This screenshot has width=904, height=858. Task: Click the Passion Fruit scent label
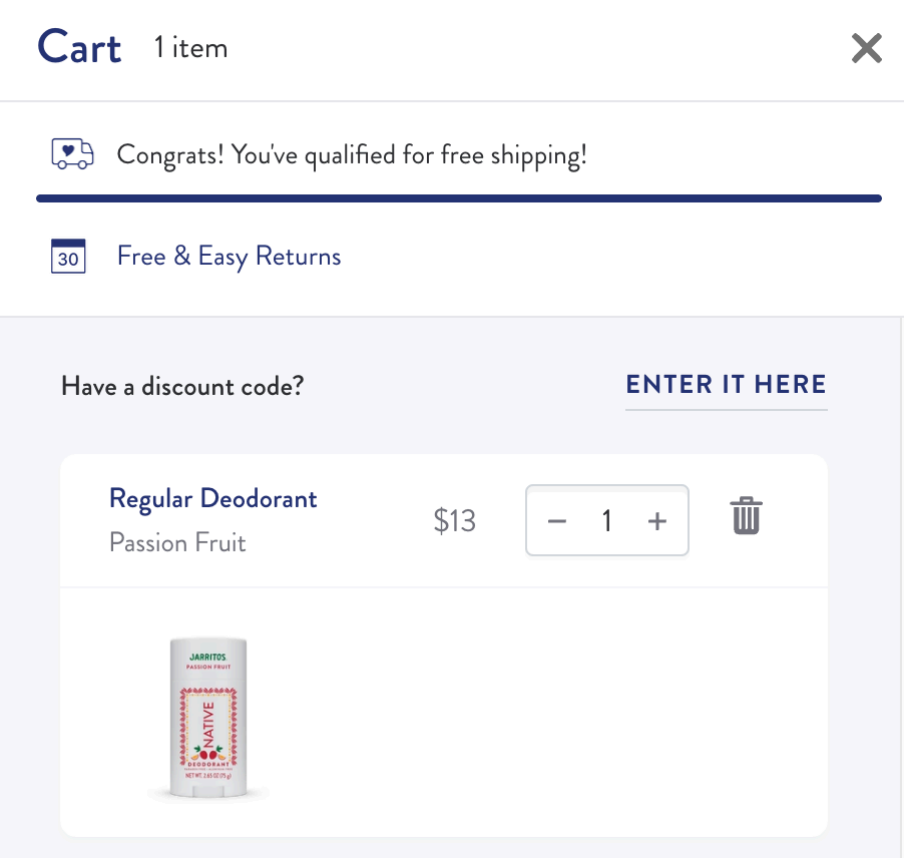point(177,543)
